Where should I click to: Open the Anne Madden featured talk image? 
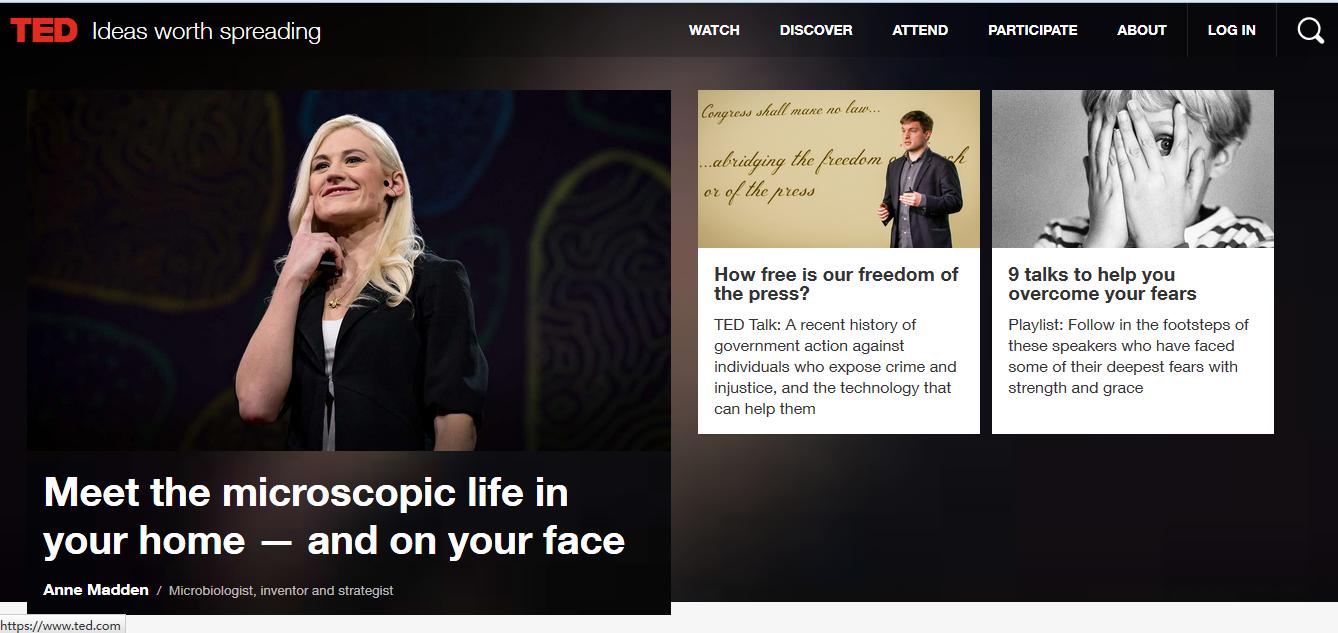click(349, 270)
